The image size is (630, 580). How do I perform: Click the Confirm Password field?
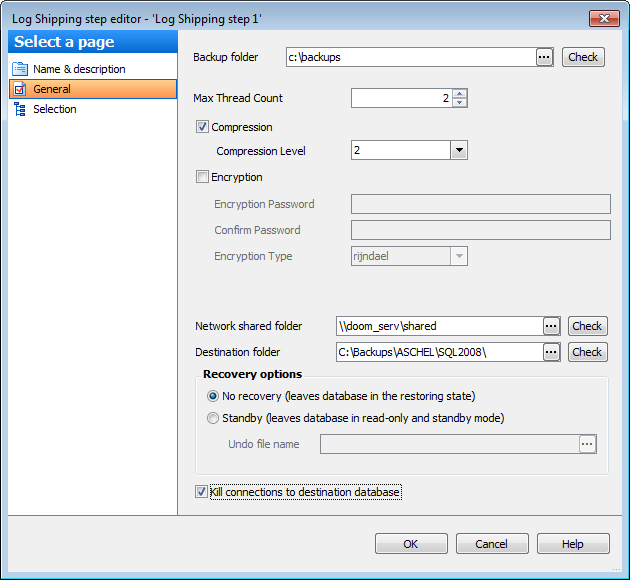tap(481, 230)
